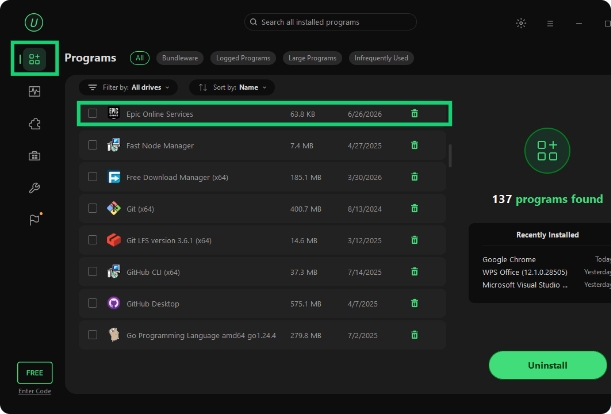
Task: Open the toolbox briefcase icon
Action: tap(34, 156)
